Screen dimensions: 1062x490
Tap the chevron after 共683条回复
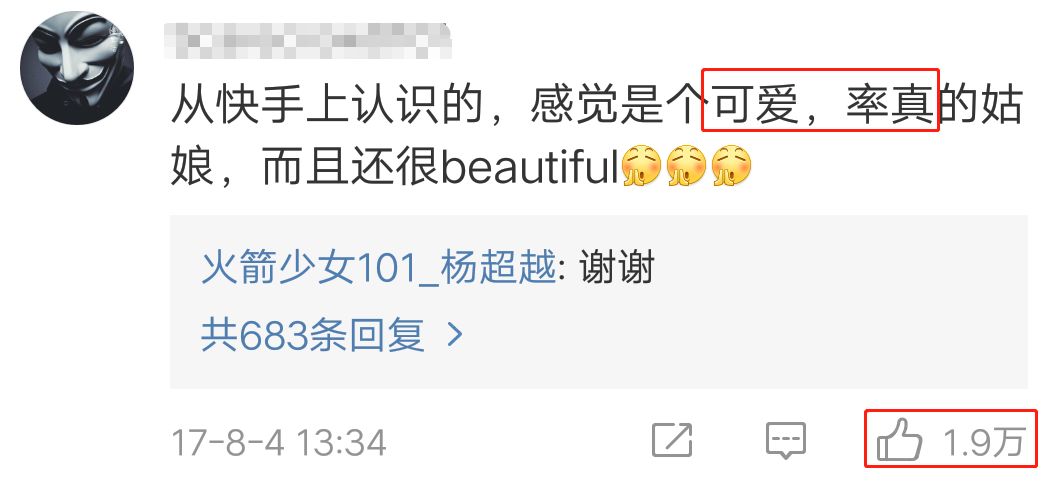pos(454,334)
